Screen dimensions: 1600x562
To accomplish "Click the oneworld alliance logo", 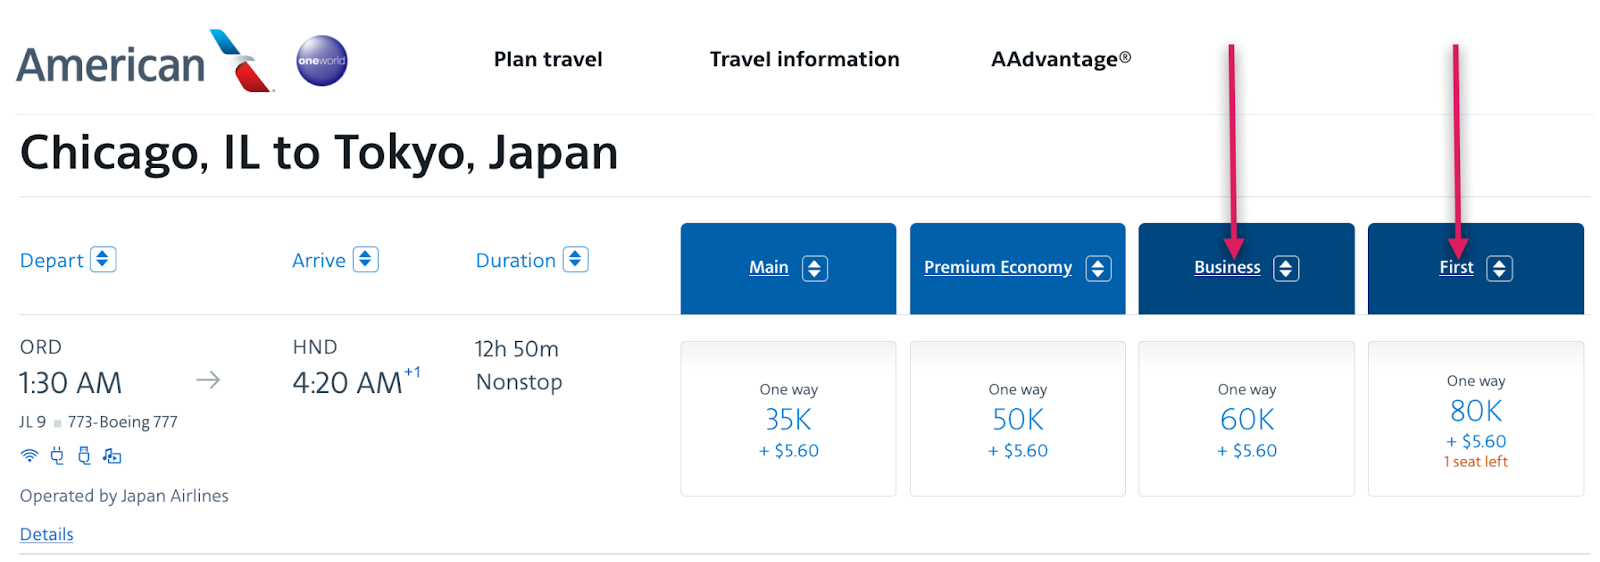I will coord(322,61).
